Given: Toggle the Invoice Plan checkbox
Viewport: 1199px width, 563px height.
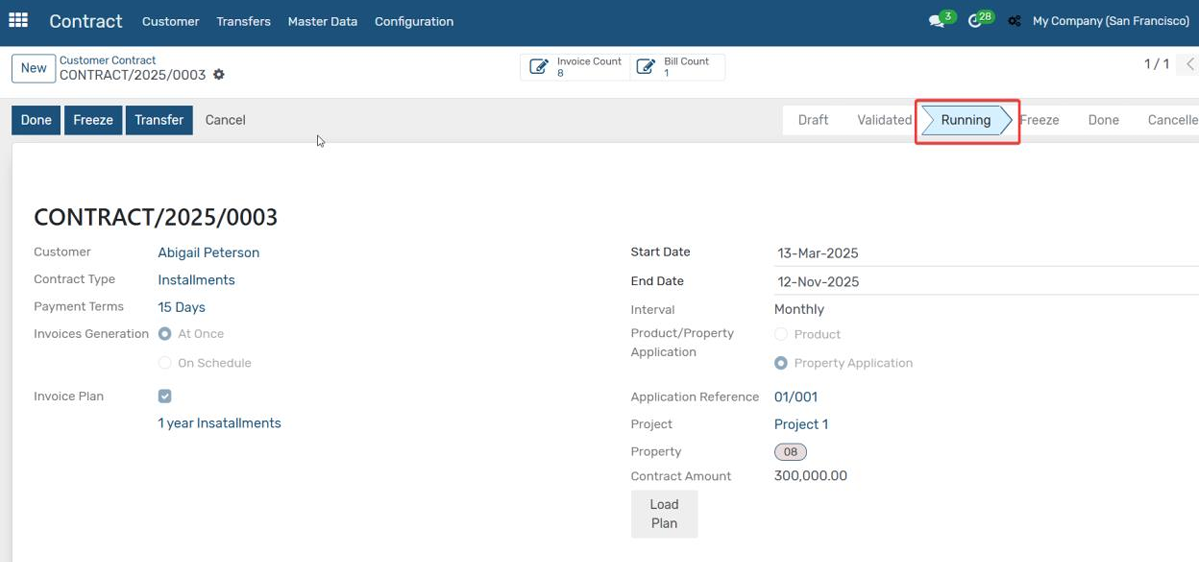Looking at the screenshot, I should (164, 396).
